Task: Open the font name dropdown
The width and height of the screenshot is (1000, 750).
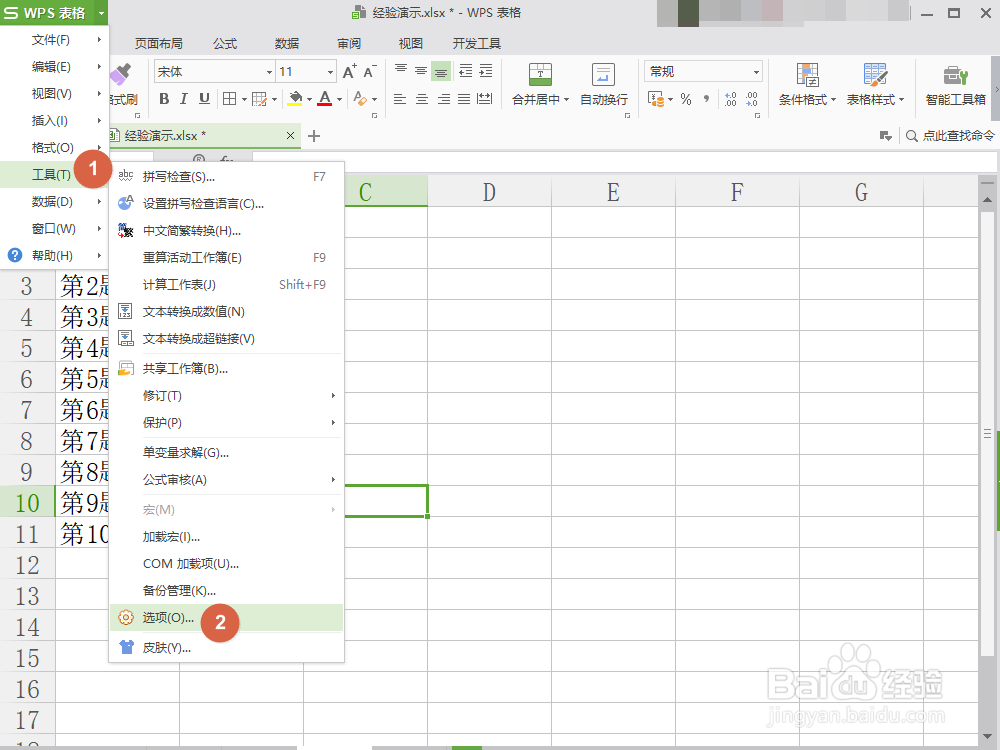Action: (270, 71)
